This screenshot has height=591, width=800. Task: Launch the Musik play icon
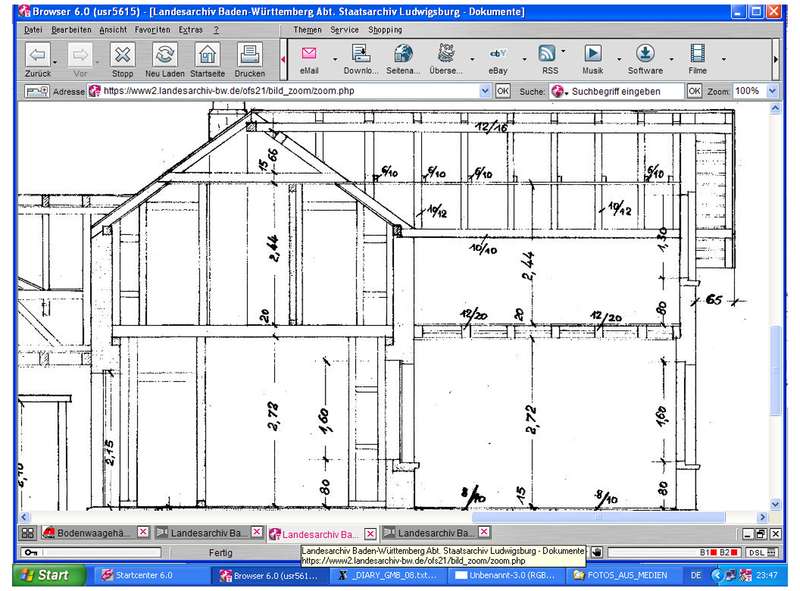click(x=592, y=53)
